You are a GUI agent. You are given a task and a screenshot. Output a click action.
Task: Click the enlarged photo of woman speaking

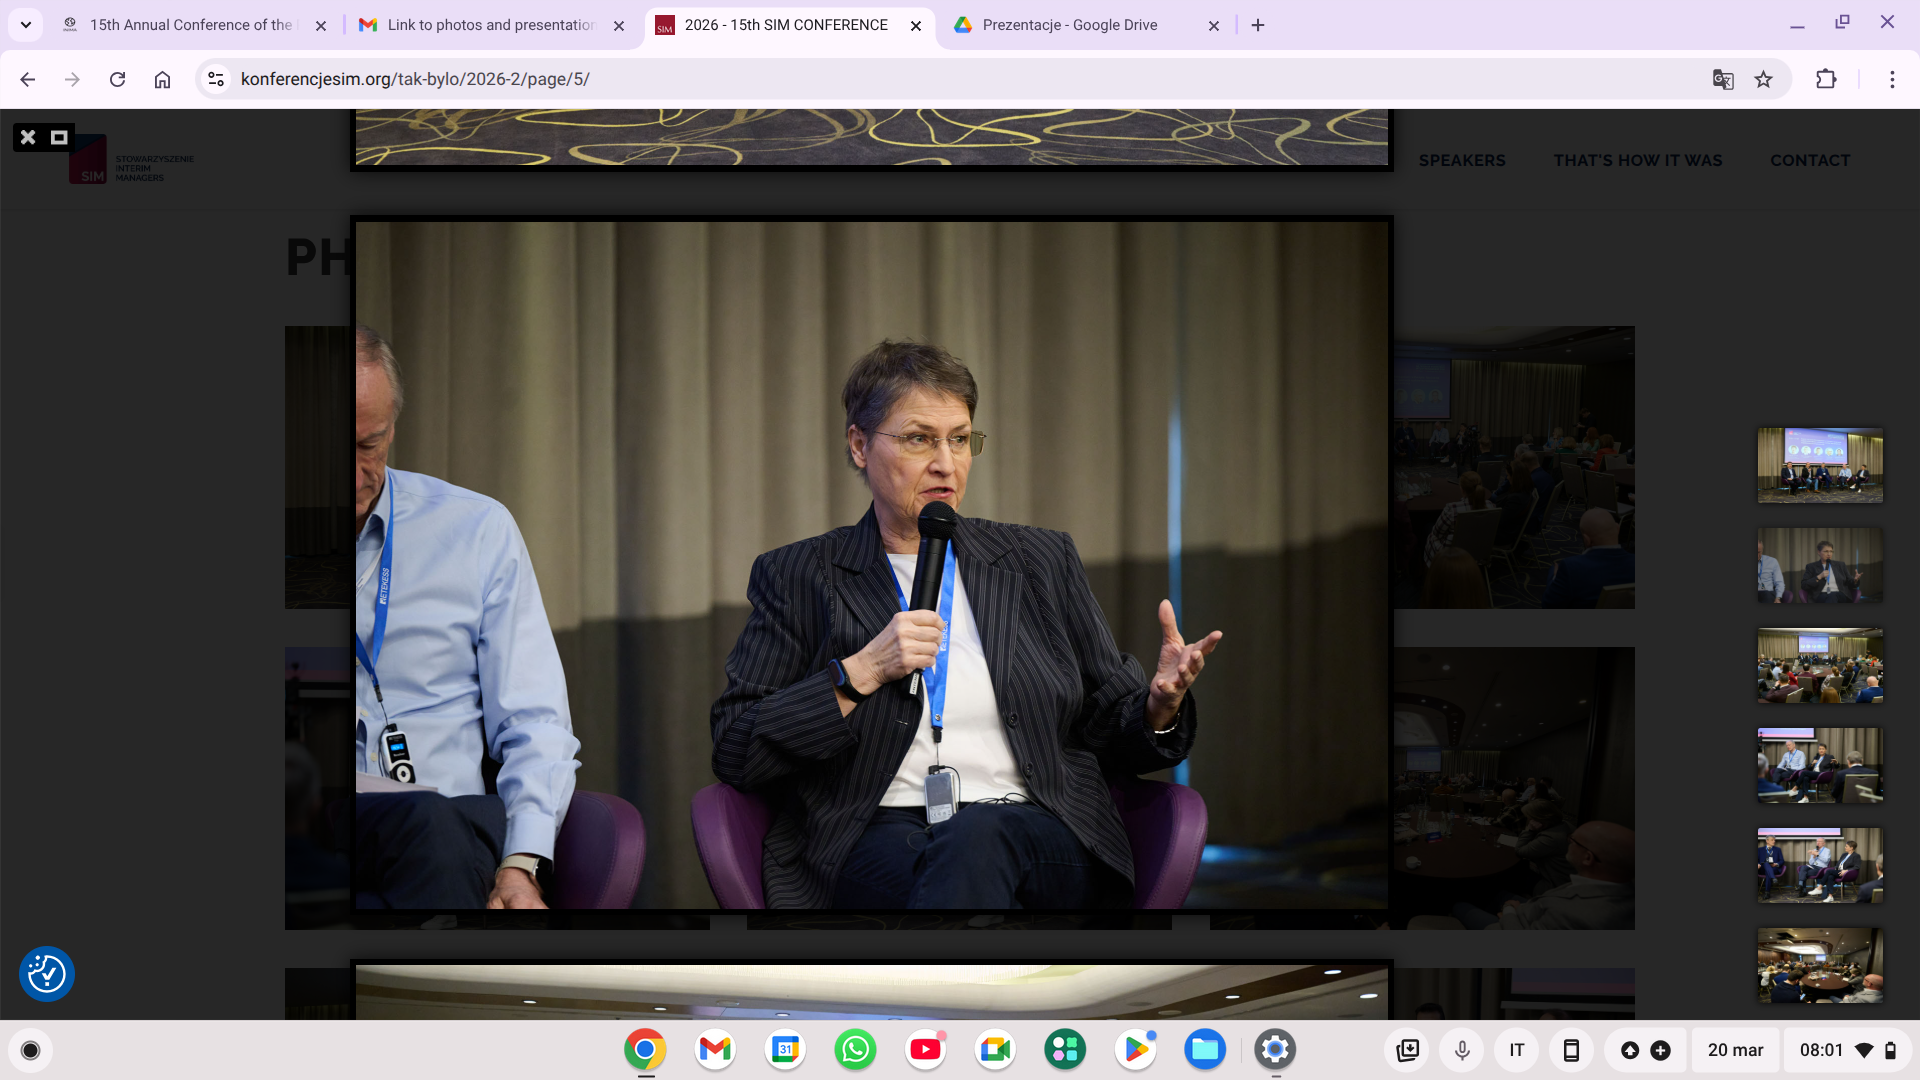872,565
